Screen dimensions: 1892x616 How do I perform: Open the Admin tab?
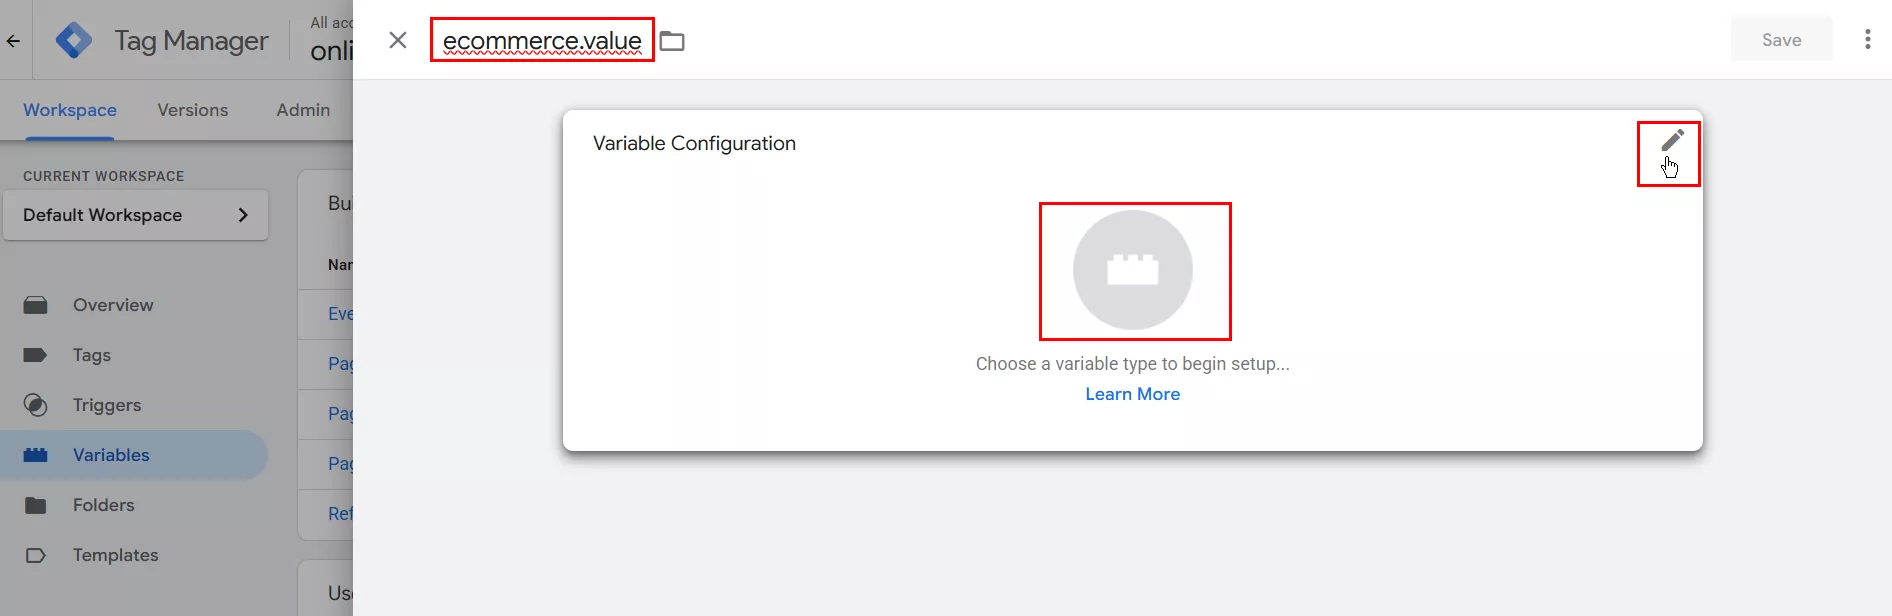point(303,110)
